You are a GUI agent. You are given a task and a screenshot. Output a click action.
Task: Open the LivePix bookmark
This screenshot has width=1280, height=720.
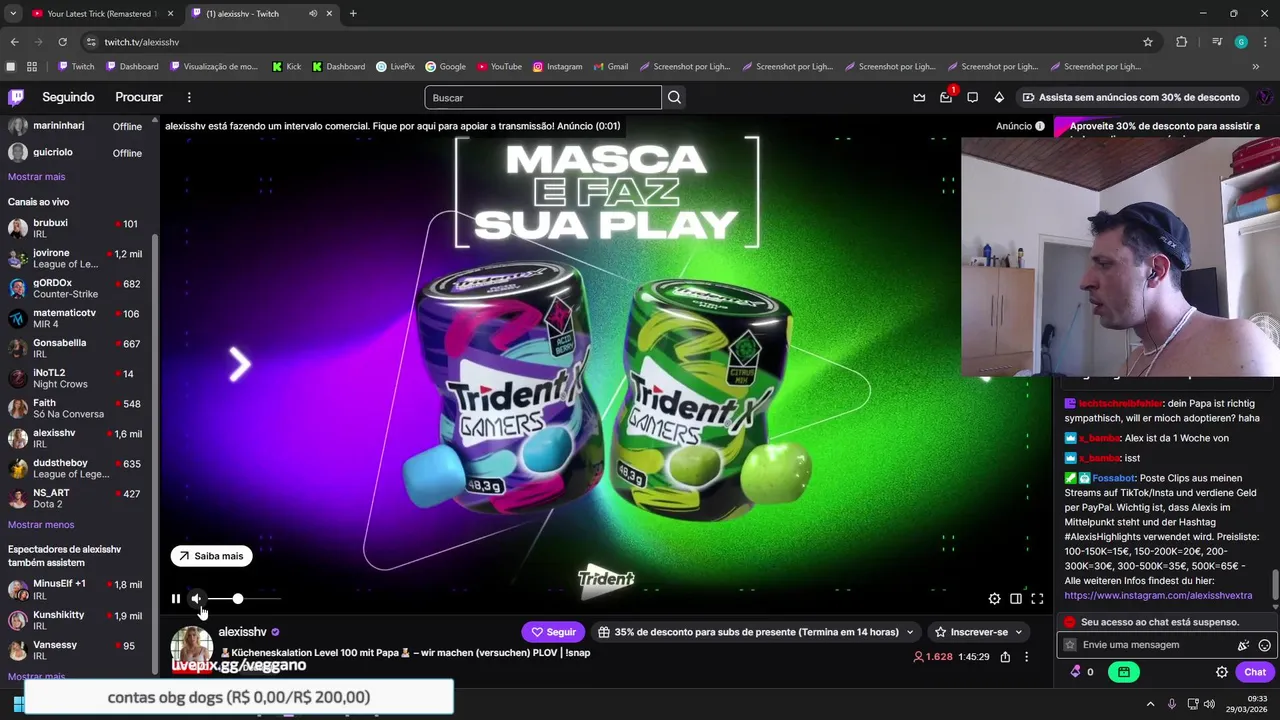[395, 67]
